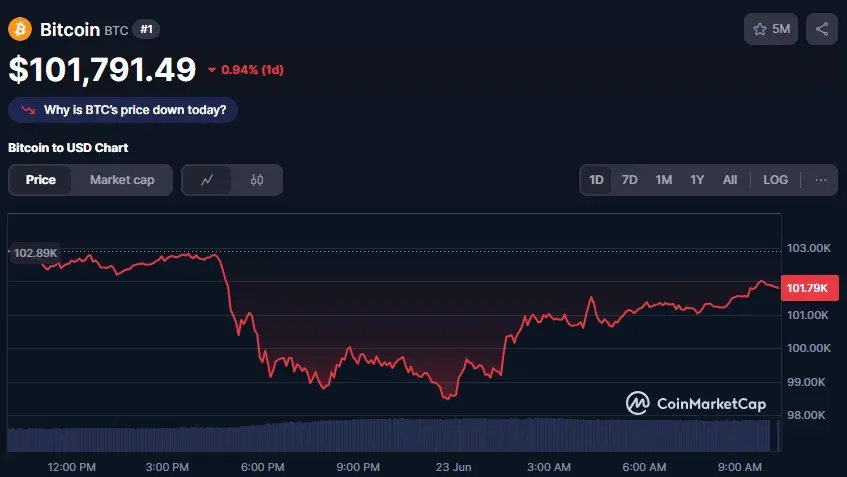Image resolution: width=847 pixels, height=477 pixels.
Task: Click the orange Bitcoin logo icon
Action: tap(20, 29)
